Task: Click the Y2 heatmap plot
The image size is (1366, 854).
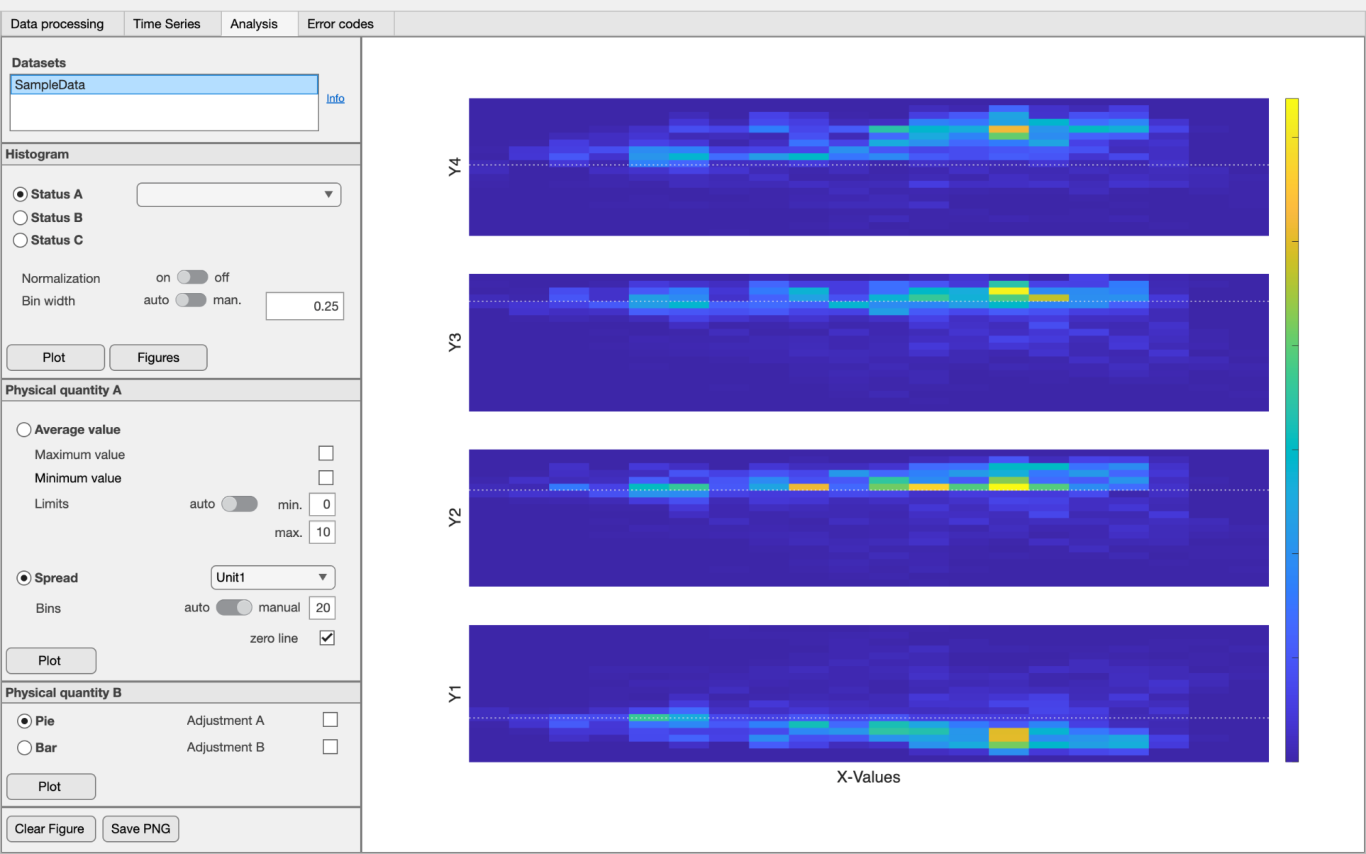Action: pyautogui.click(x=869, y=518)
